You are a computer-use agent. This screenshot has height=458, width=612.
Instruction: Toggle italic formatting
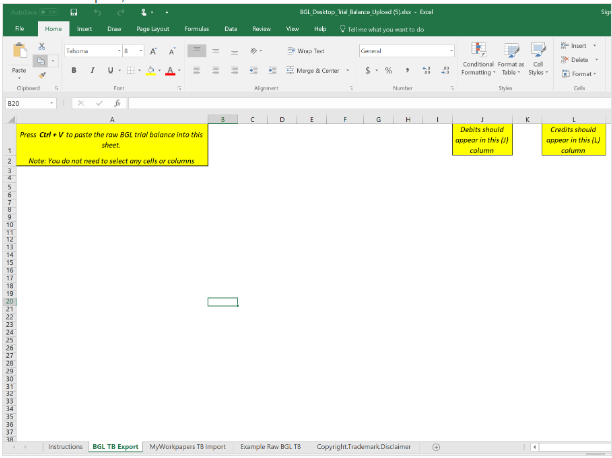pos(92,70)
